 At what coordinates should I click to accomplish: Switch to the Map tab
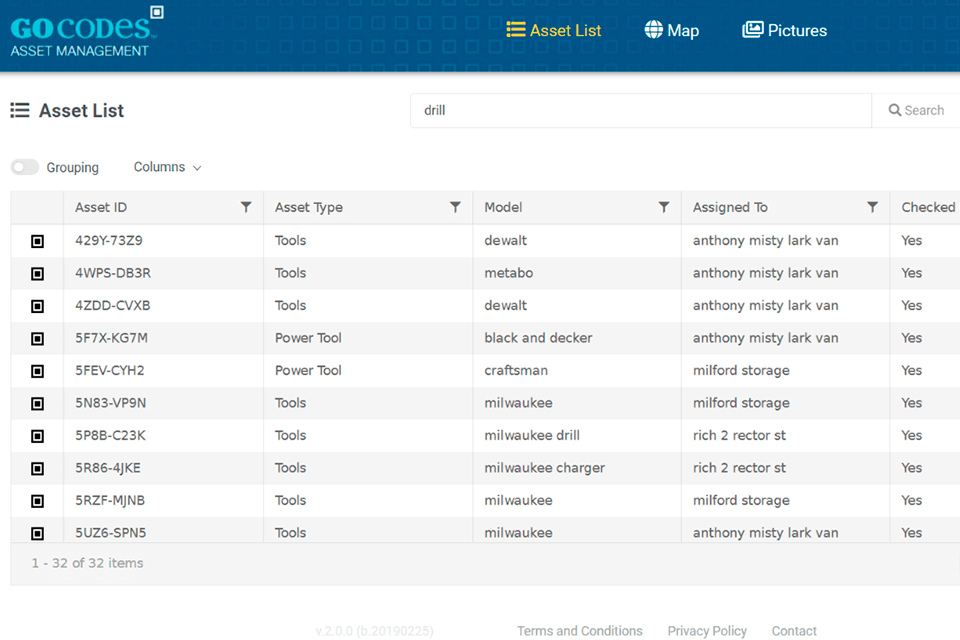click(682, 30)
